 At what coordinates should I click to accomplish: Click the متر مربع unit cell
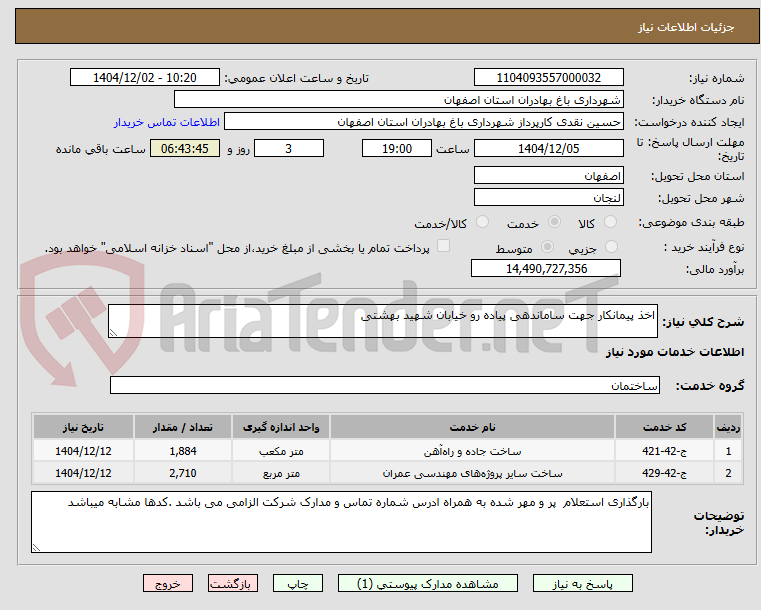point(281,473)
